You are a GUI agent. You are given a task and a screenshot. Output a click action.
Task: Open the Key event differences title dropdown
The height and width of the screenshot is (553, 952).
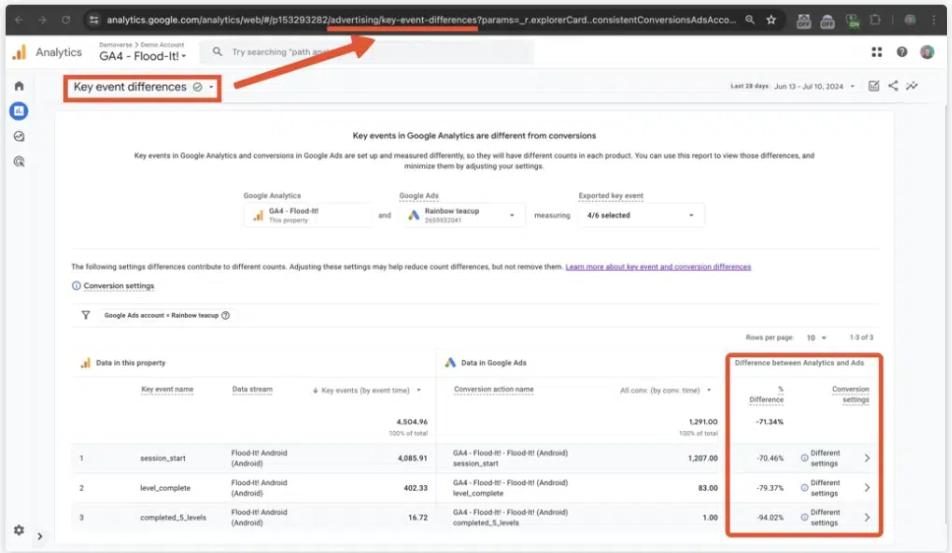[211, 87]
